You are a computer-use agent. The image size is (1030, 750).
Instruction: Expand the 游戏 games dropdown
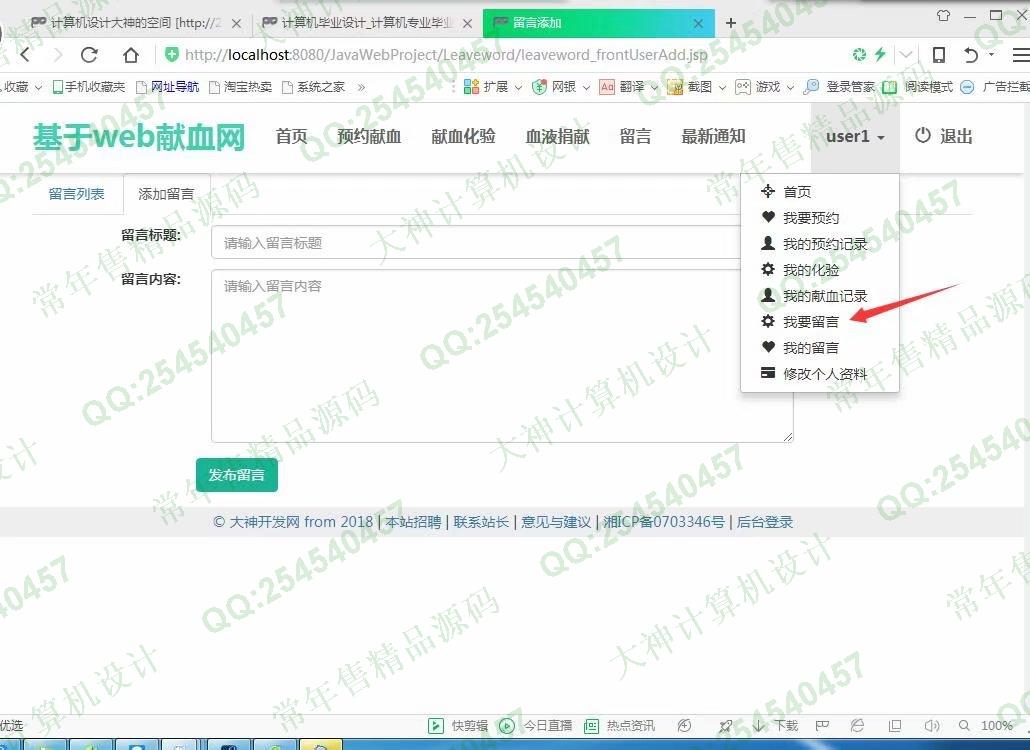(x=790, y=87)
